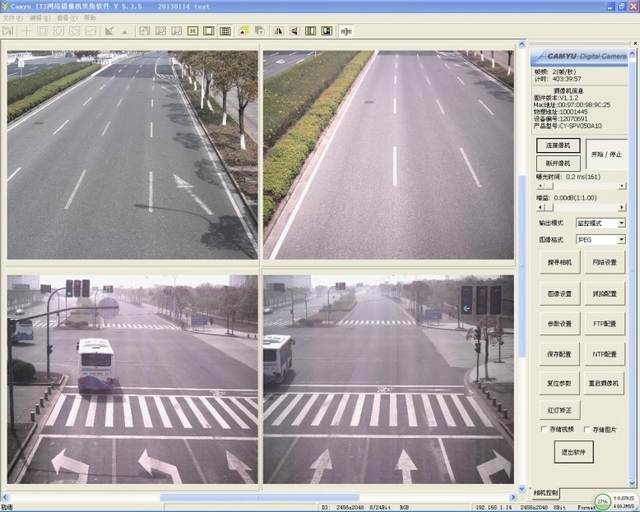Select the crosshair tool in the toolbar
The image size is (640, 512).
pos(26,31)
